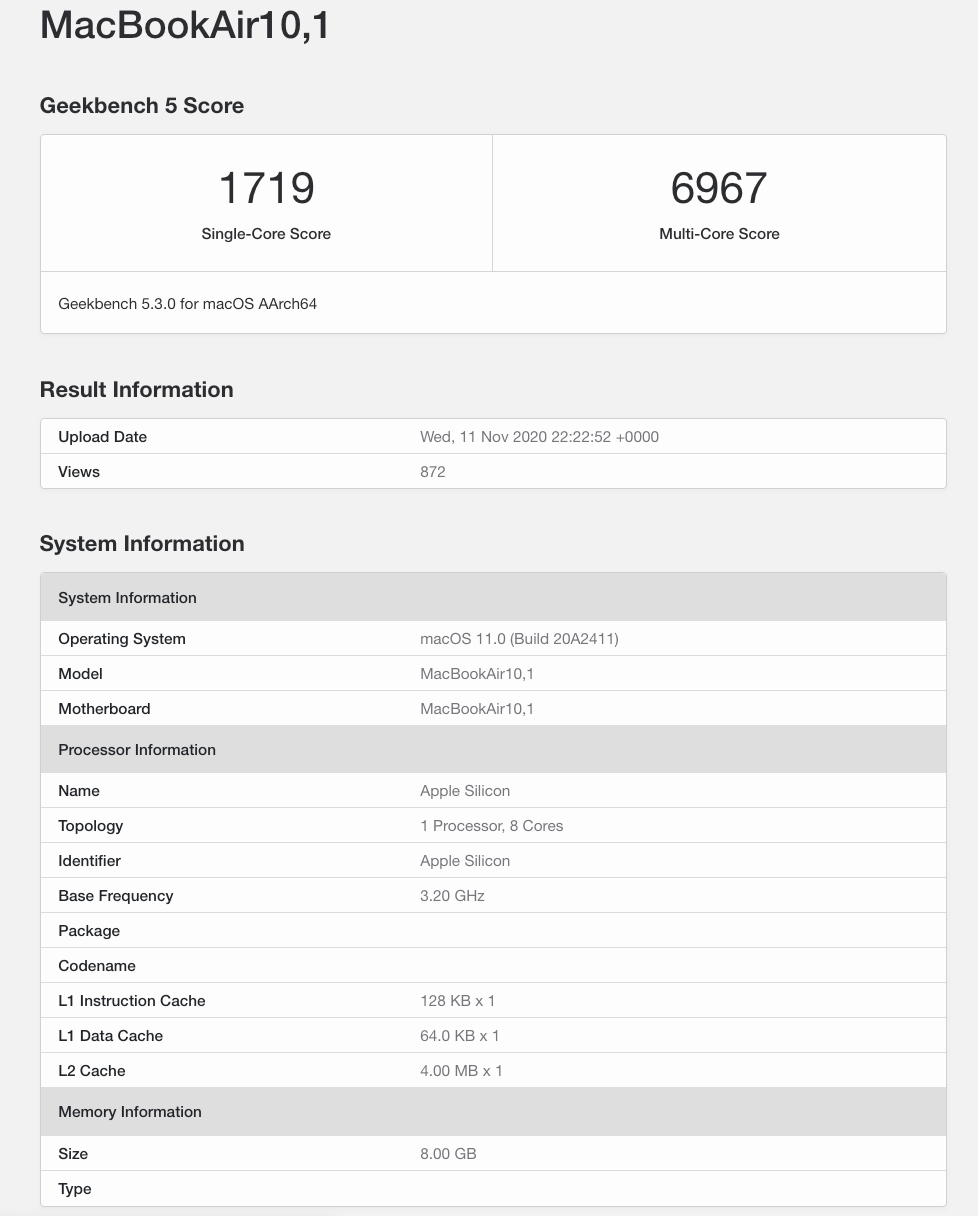Select the 128 KB x 1 value
978x1216 pixels.
(458, 1001)
